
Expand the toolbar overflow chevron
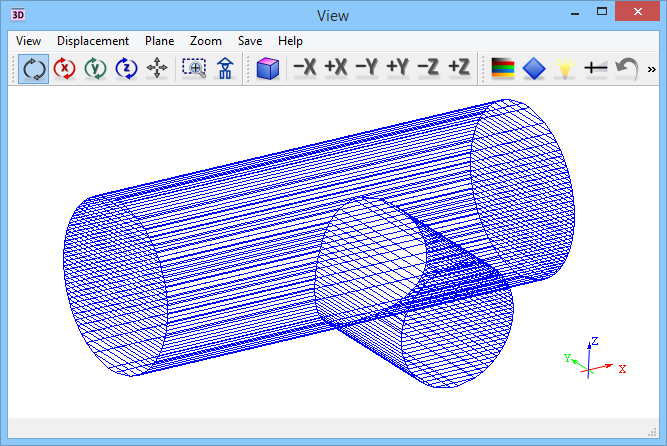[x=651, y=69]
